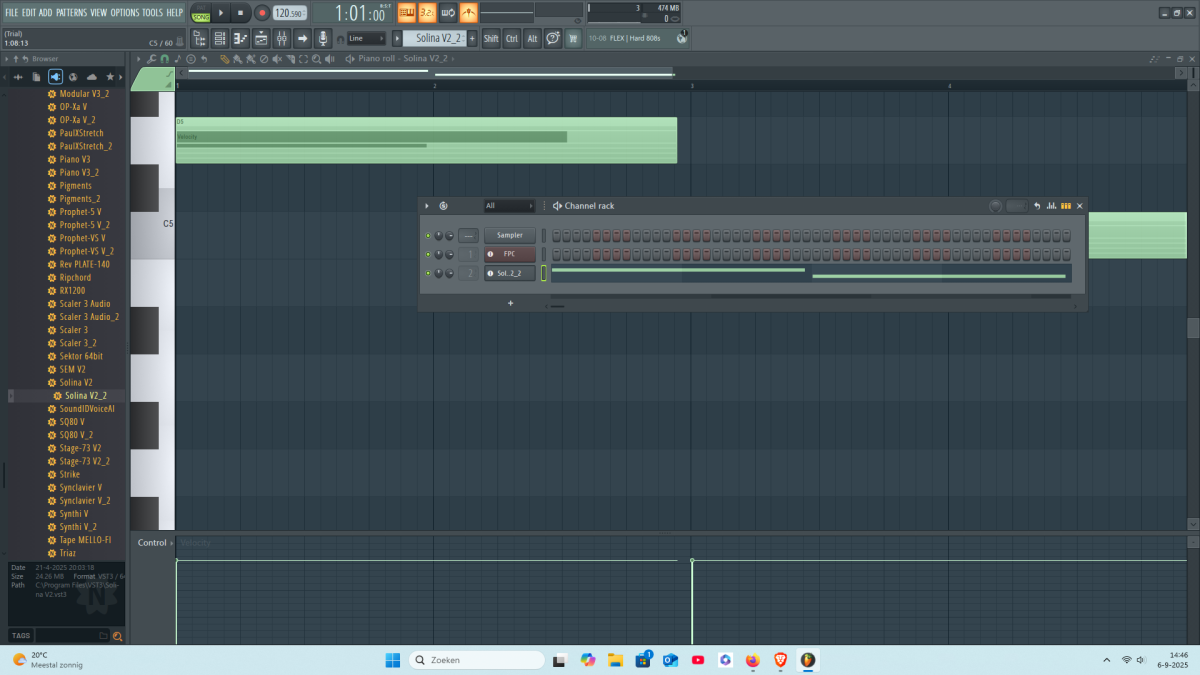Click the Alt button

(533, 38)
